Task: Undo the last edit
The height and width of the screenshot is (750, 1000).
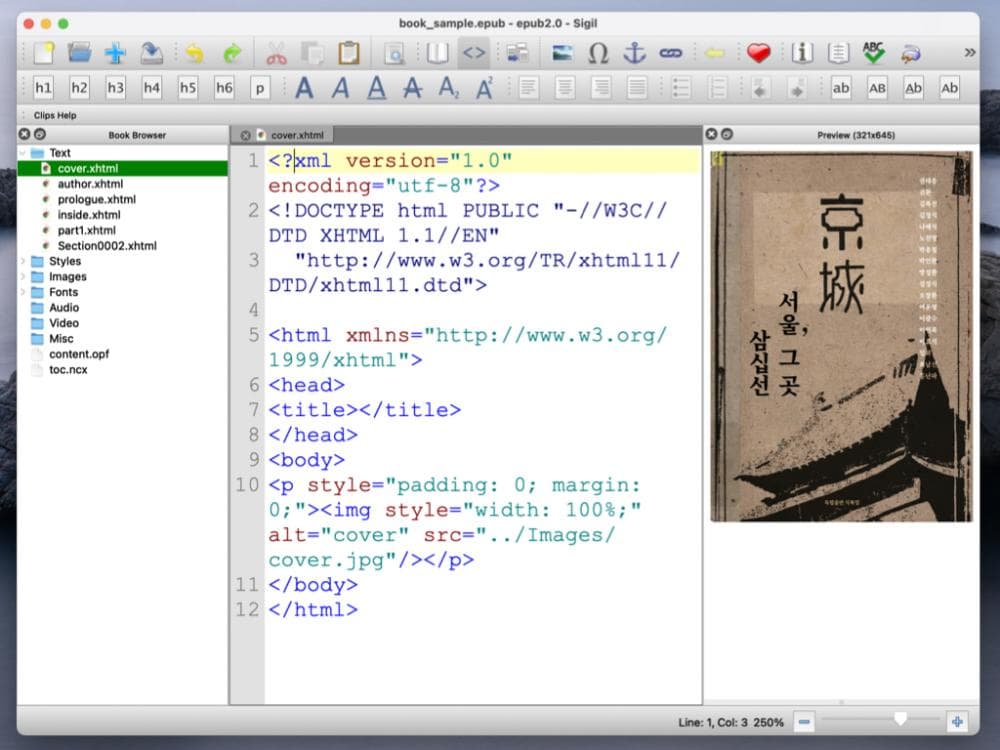Action: pos(195,53)
